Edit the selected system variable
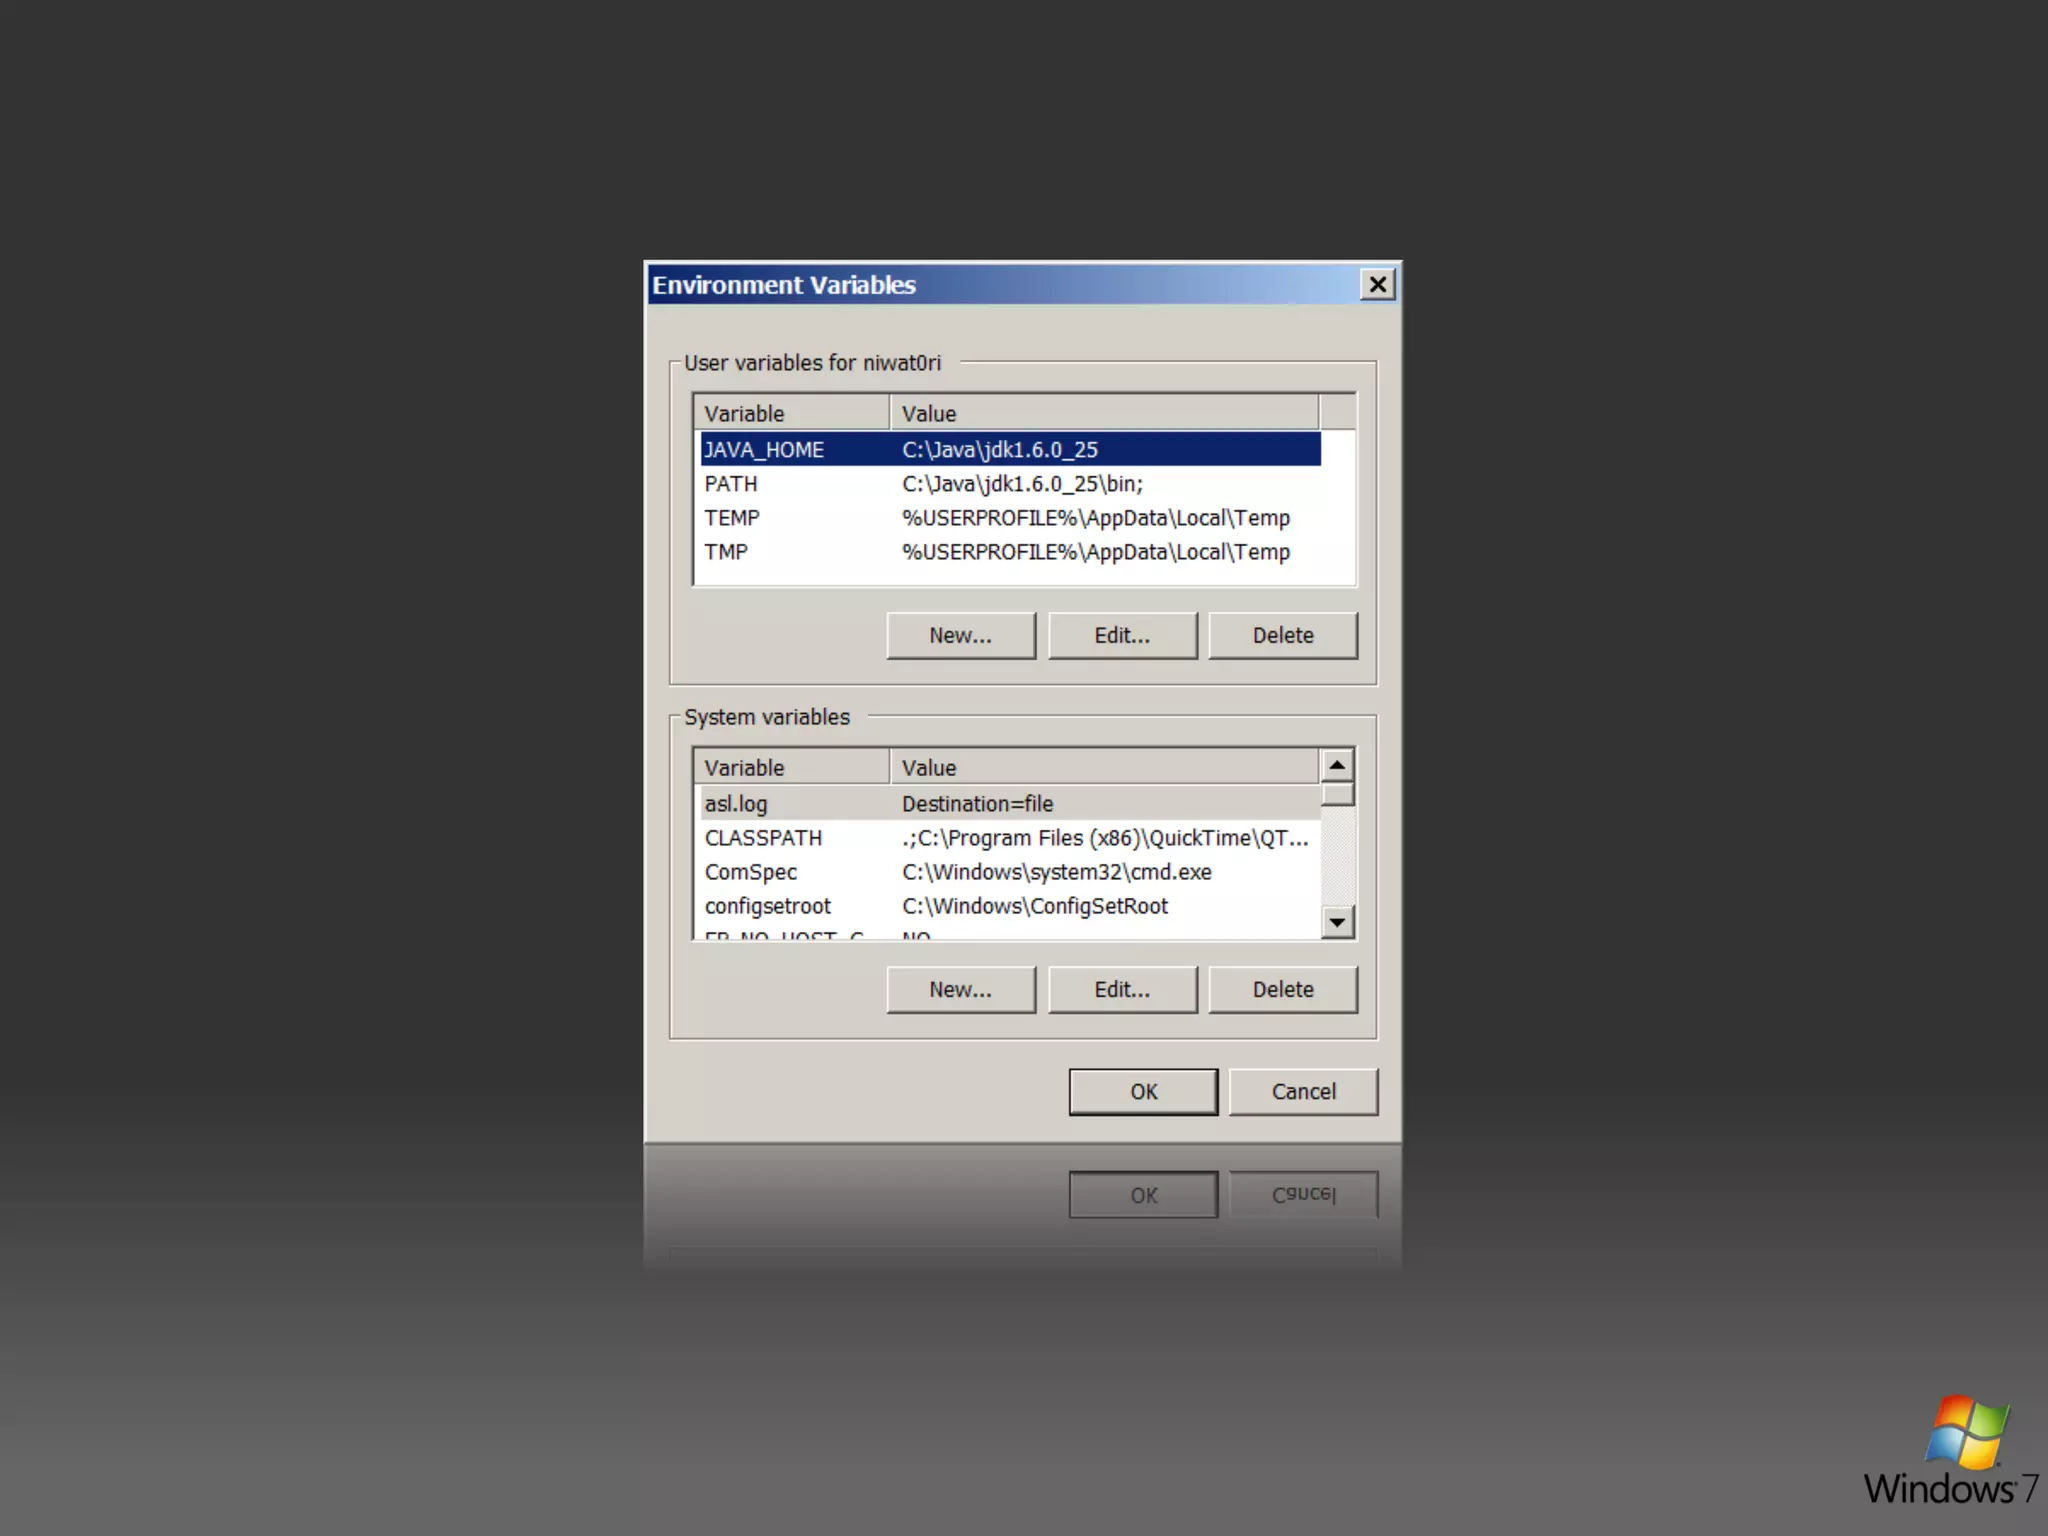This screenshot has width=2048, height=1536. point(1122,990)
